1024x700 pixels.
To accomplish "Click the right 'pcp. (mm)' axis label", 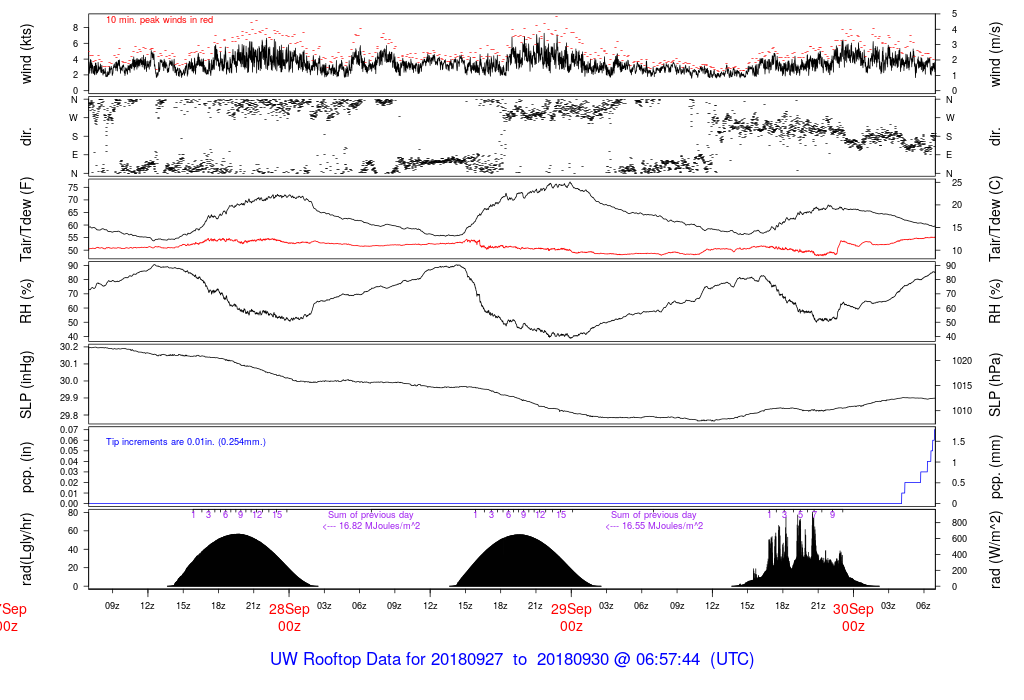I will [x=995, y=467].
